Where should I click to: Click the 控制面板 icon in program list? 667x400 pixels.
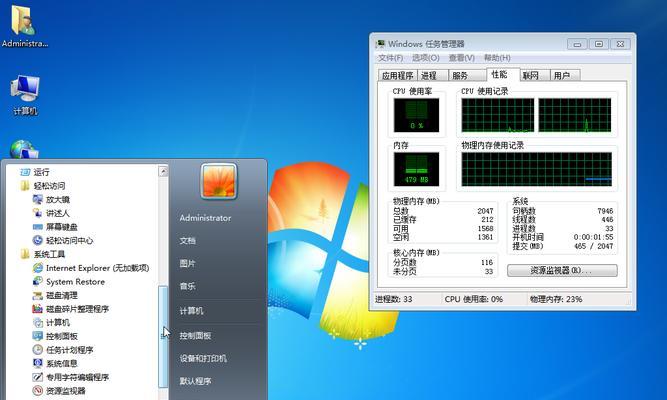coord(38,336)
